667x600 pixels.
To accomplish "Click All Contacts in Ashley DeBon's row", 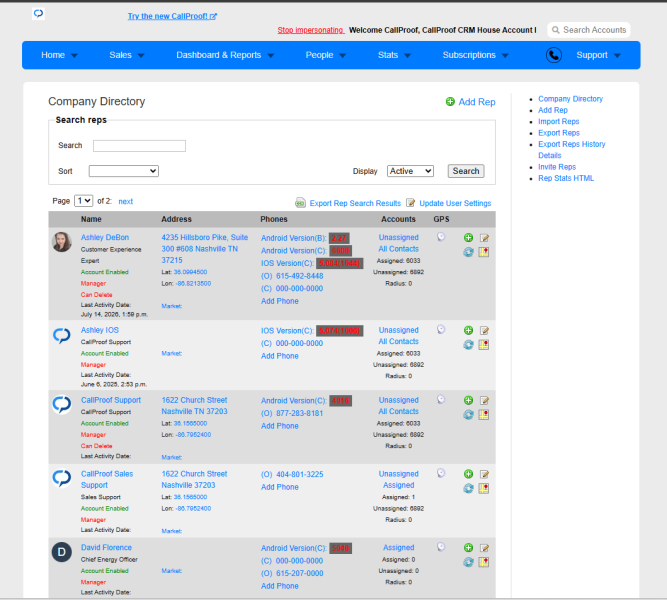I will pos(399,249).
